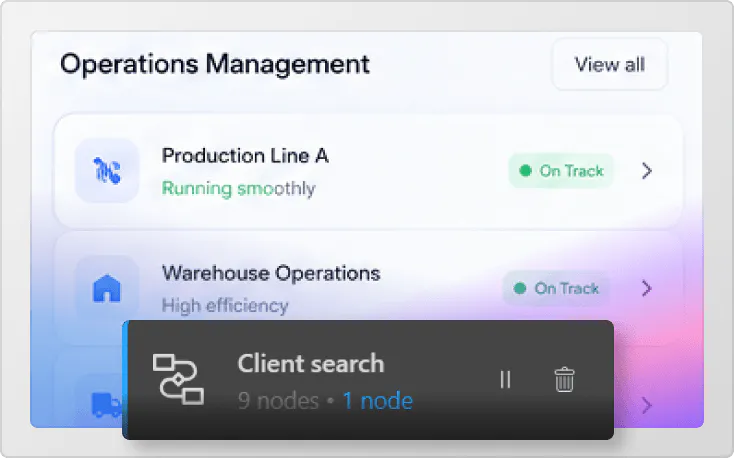Click Warehouse Operations On Track badge
Viewport: 734px width, 458px height.
point(556,288)
